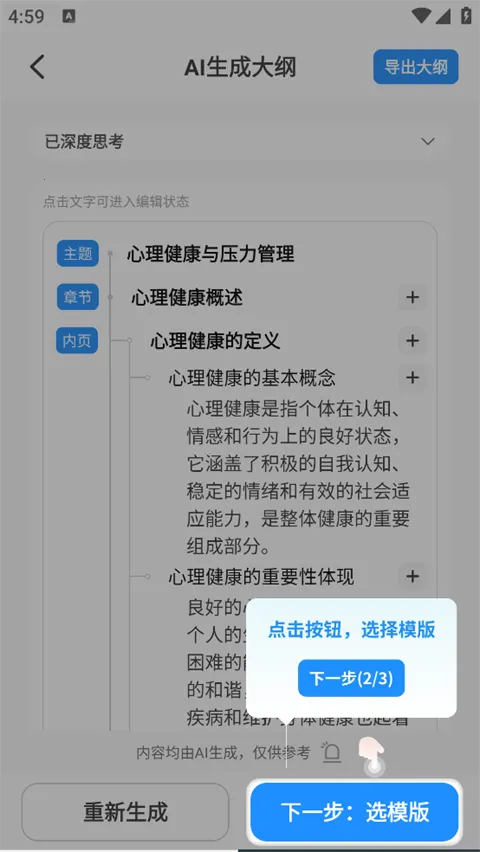Expand the 已深度思考 section chevron

point(428,142)
